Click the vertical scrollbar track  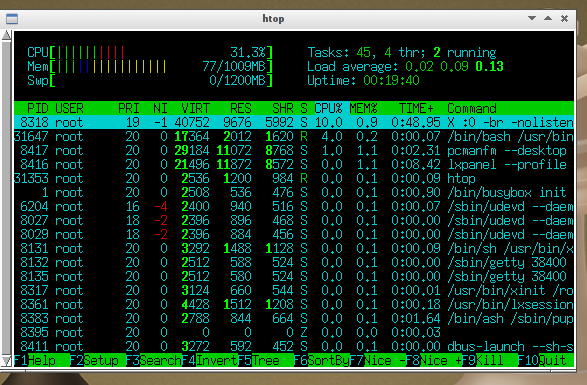coord(6,198)
